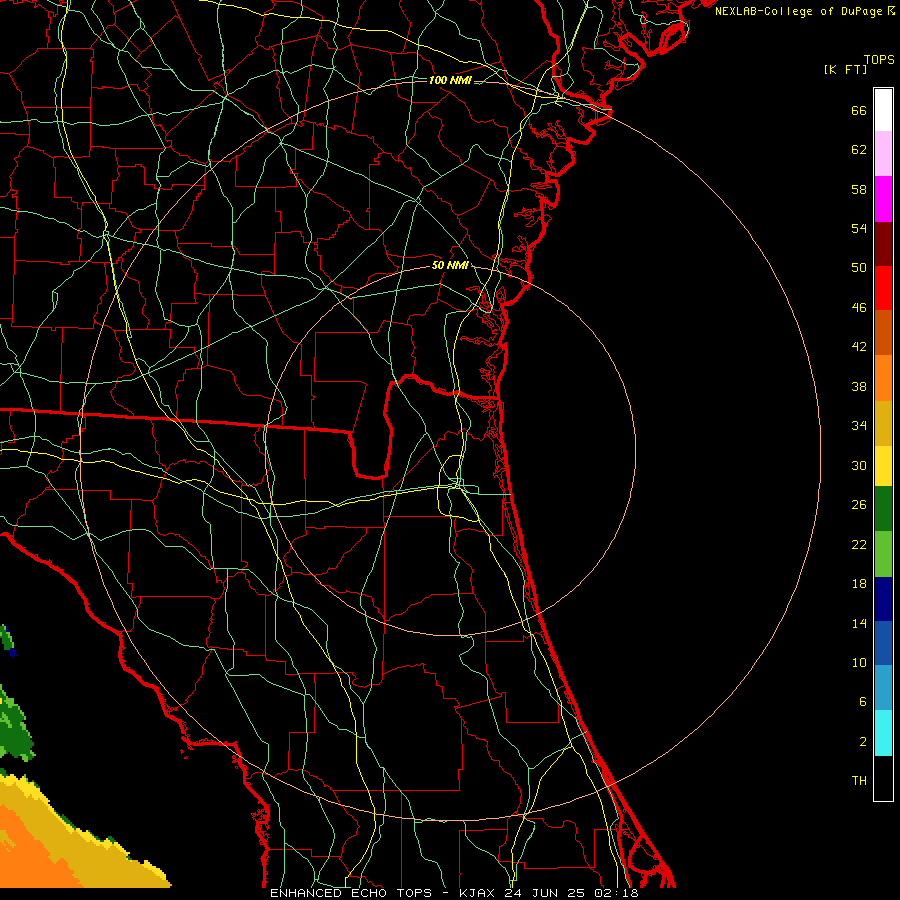Image resolution: width=900 pixels, height=900 pixels.
Task: Pick the burnt orange legend swatch
Action: pos(883,332)
